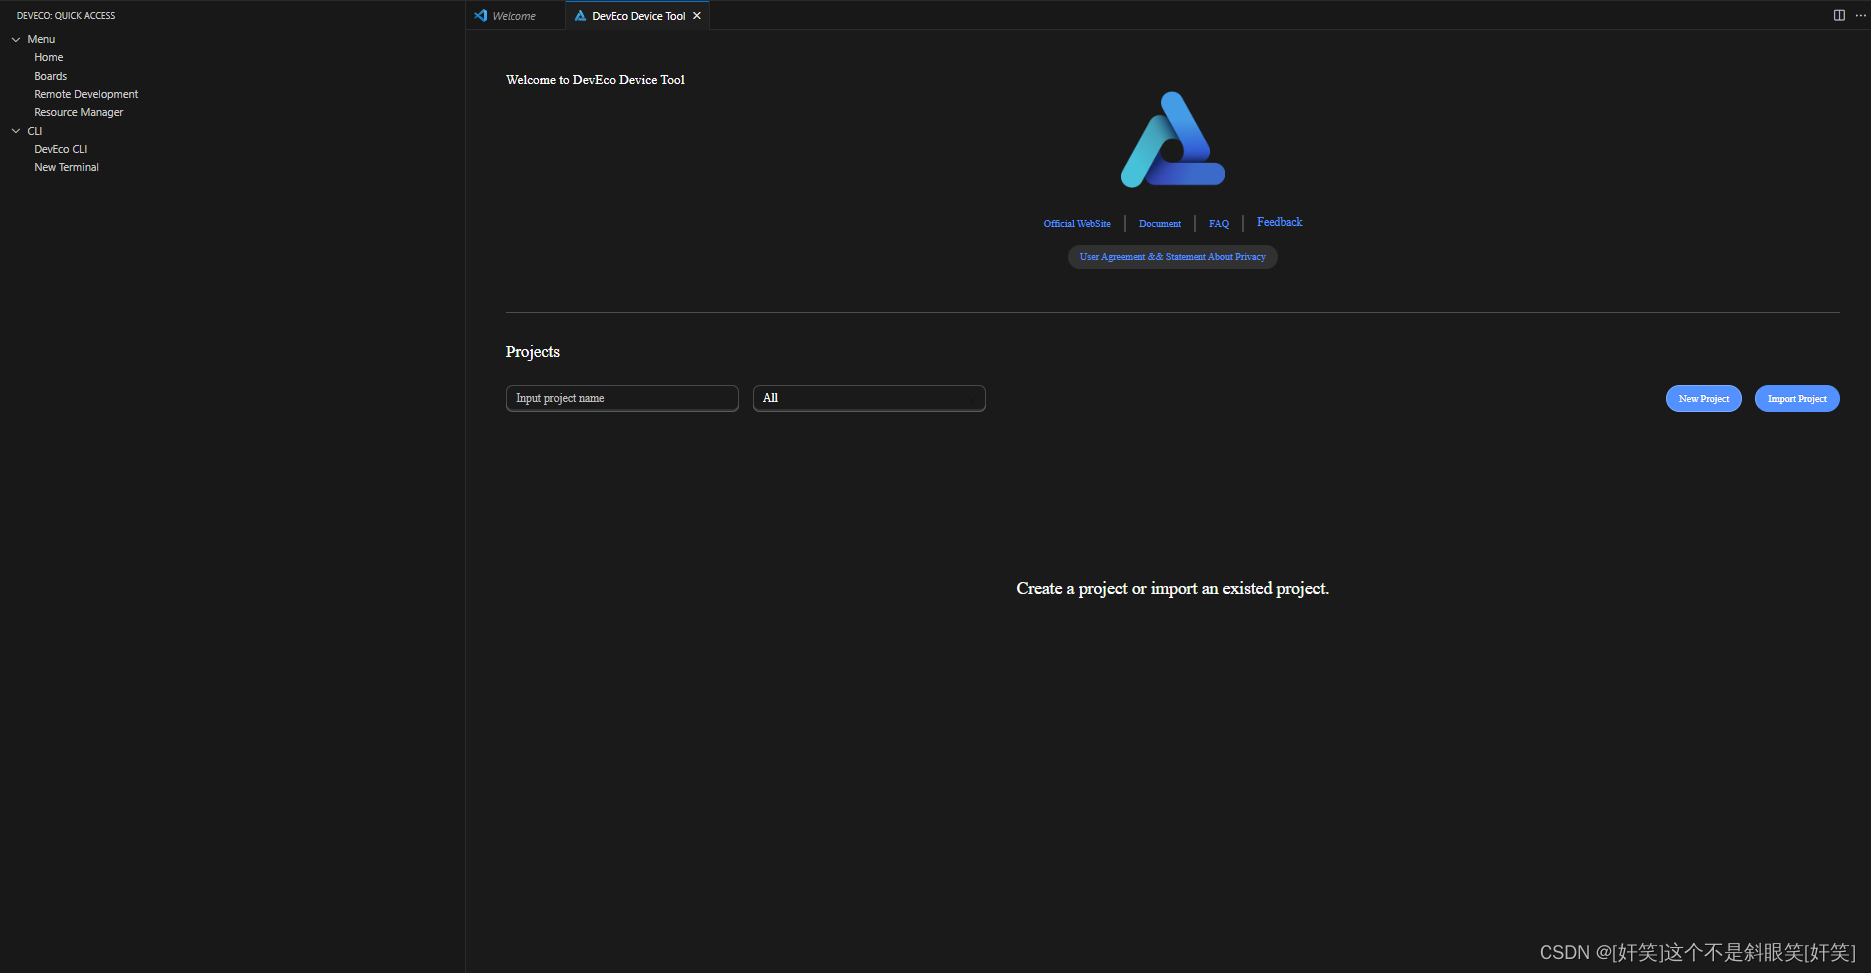Collapse the CLI tree section
Viewport: 1871px width, 973px height.
pos(16,131)
